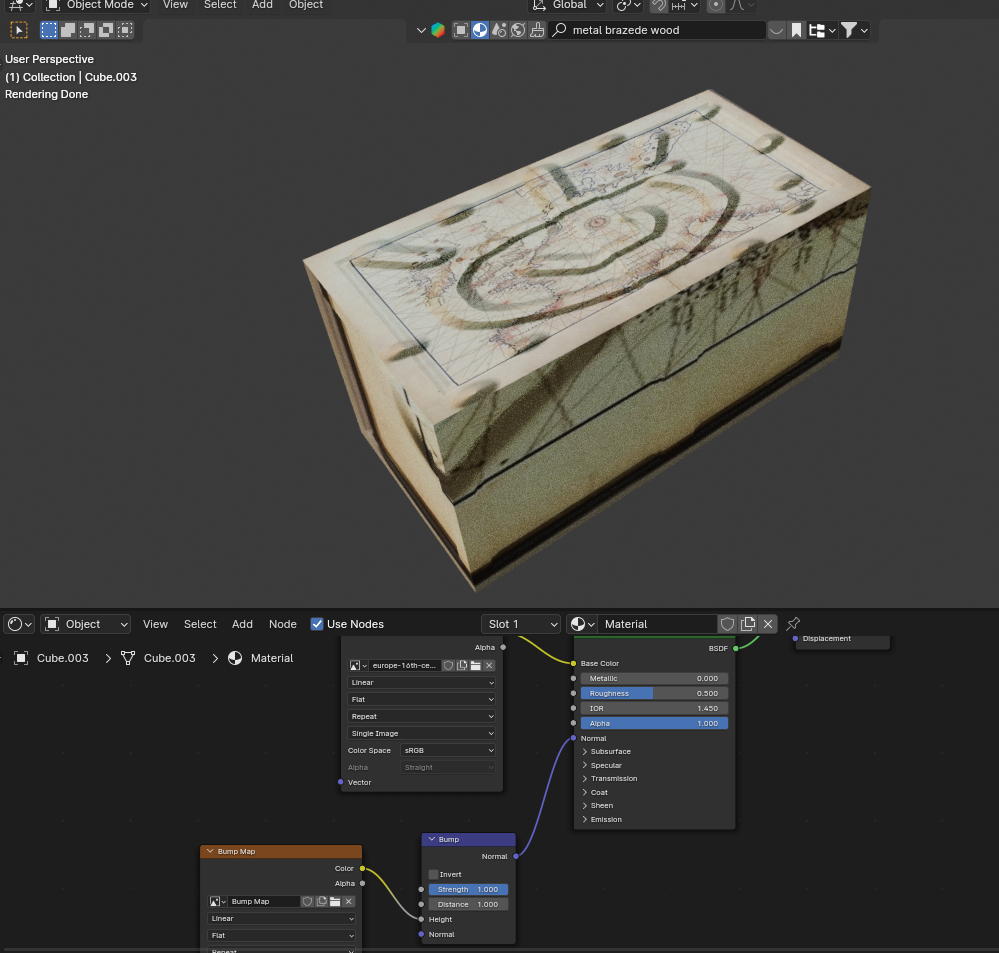Image resolution: width=999 pixels, height=953 pixels.
Task: Click the copy icon for europe-16th-ce image
Action: pyautogui.click(x=462, y=665)
